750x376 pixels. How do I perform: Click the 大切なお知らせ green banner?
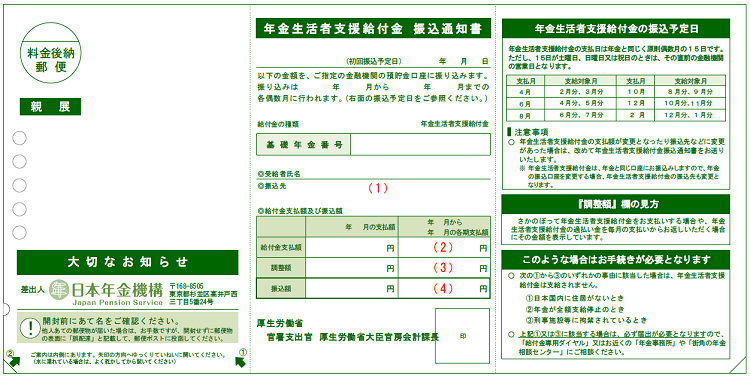(128, 262)
